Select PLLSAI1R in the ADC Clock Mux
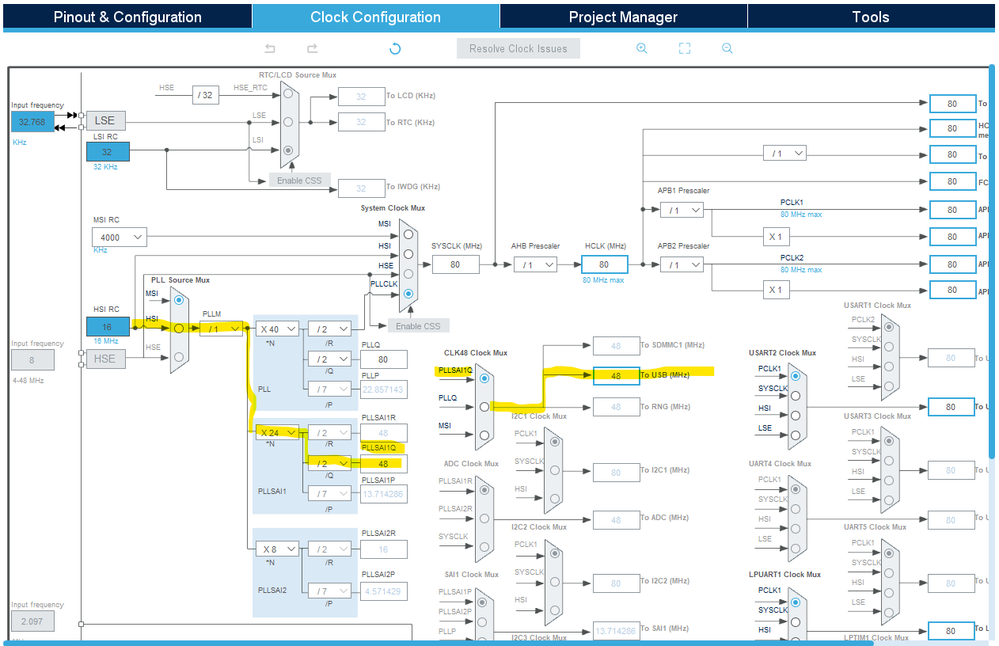Screen dimensions: 999x646 point(484,490)
